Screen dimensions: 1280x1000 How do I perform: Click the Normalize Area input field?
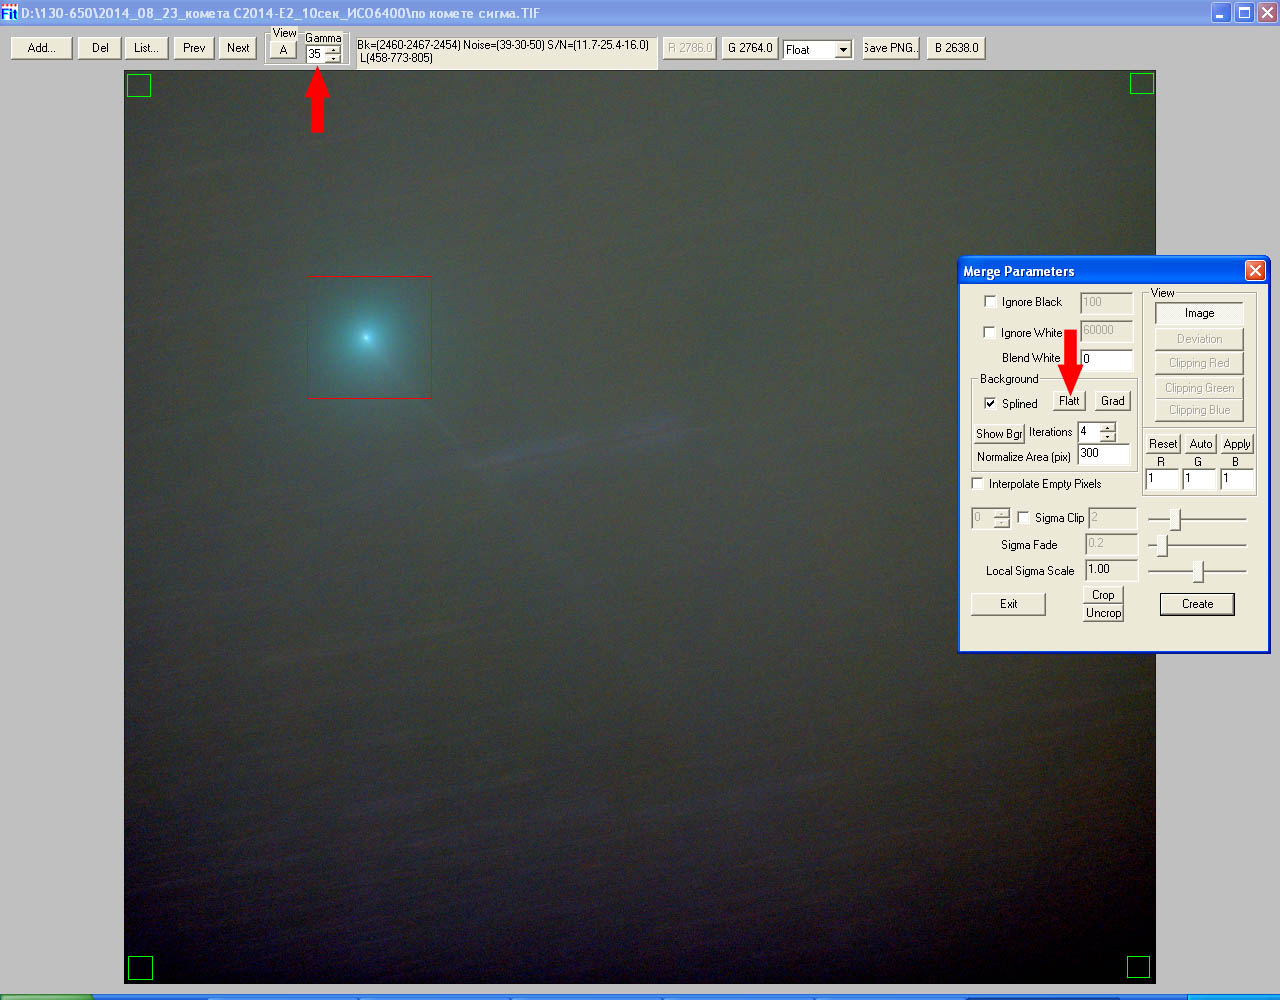(1103, 454)
